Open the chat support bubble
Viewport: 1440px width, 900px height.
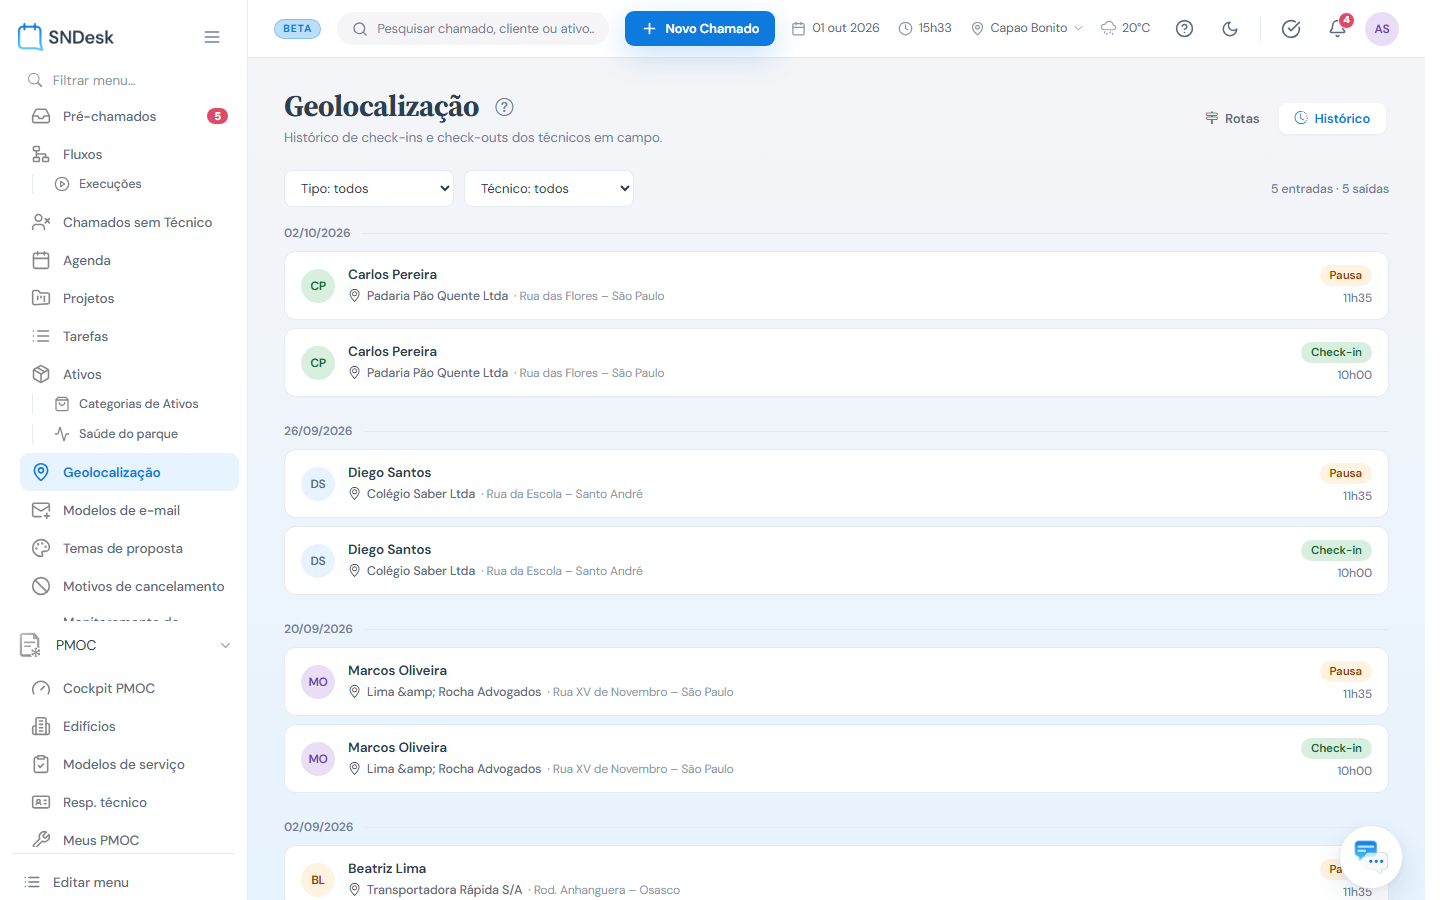pyautogui.click(x=1371, y=857)
